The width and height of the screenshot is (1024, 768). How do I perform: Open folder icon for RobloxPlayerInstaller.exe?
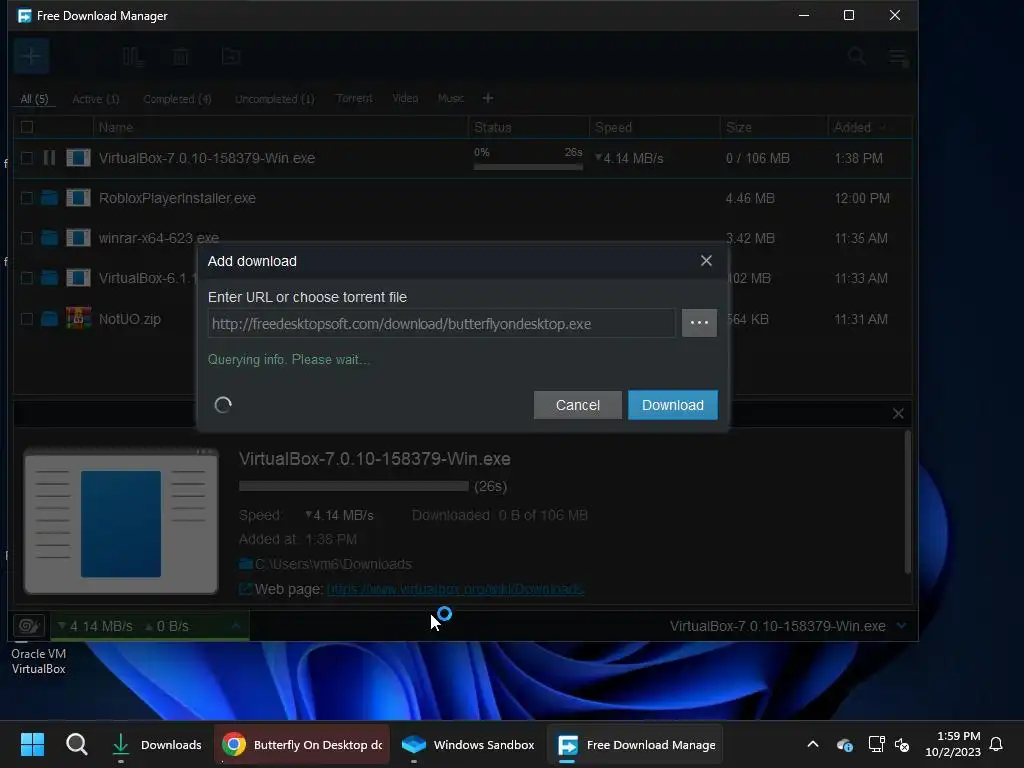[50, 198]
